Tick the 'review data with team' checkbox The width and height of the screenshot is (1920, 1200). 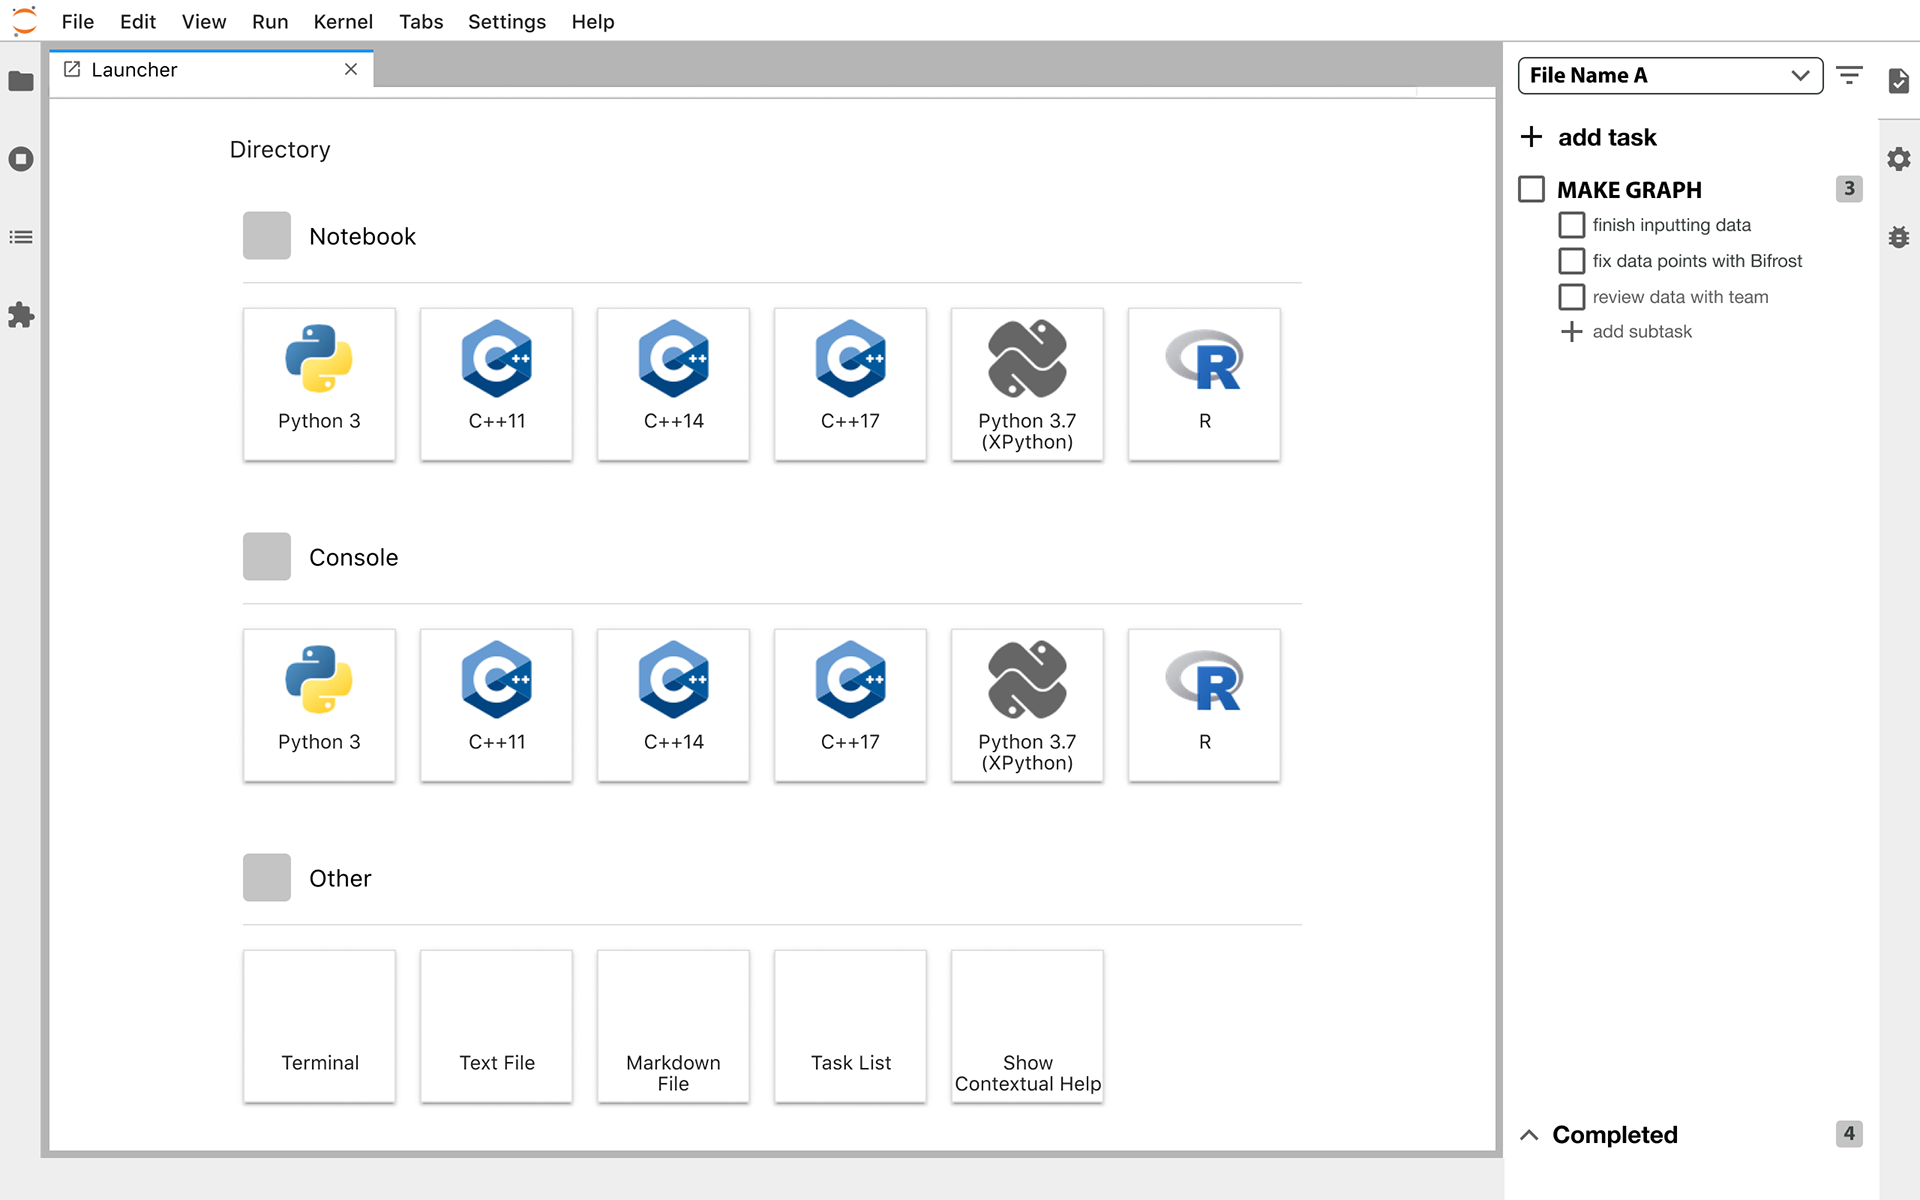[x=1571, y=297]
